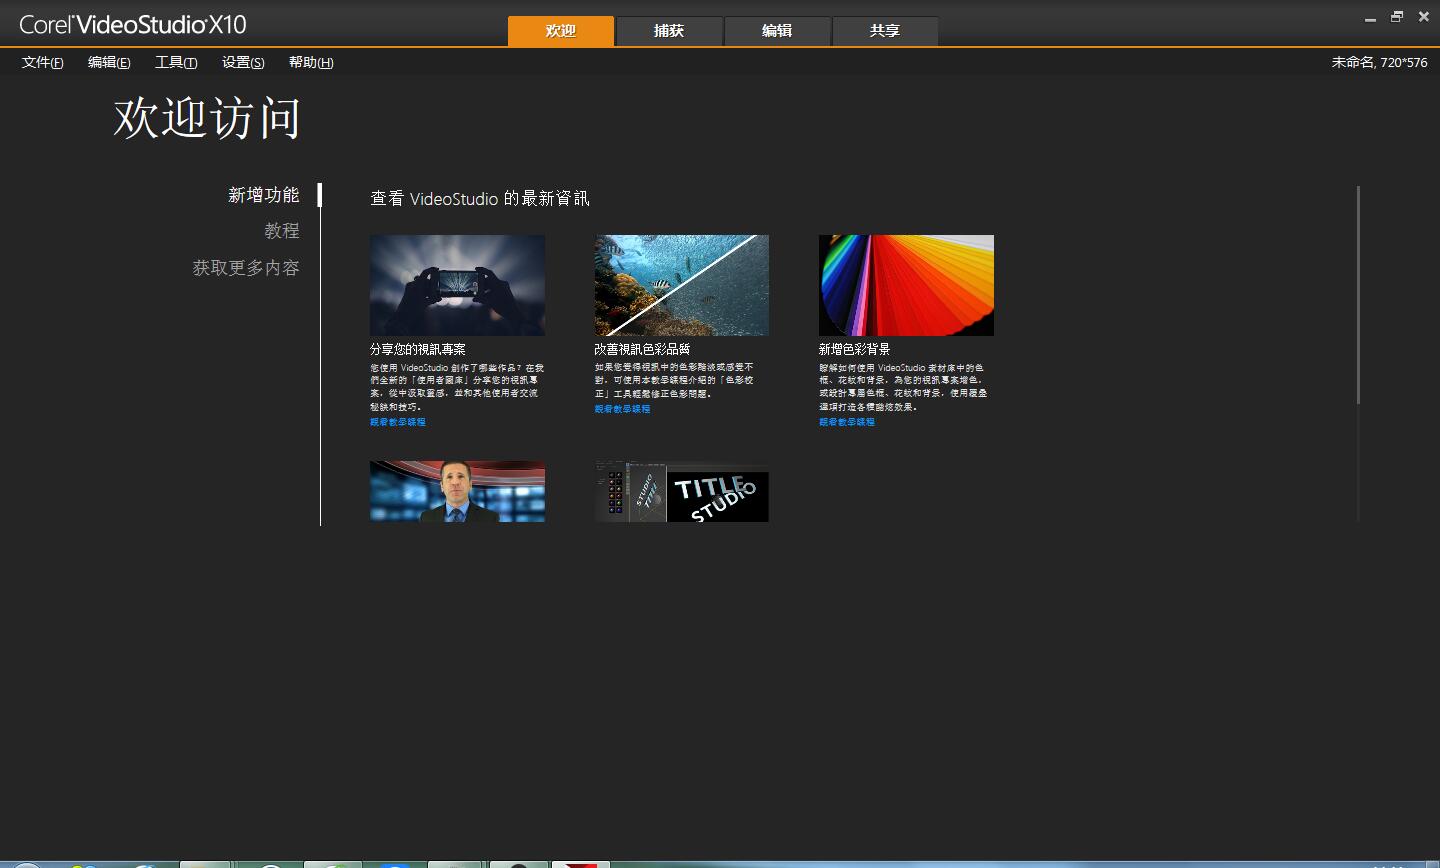The image size is (1440, 868).
Task: Open the Title Studio thumbnail
Action: (682, 491)
